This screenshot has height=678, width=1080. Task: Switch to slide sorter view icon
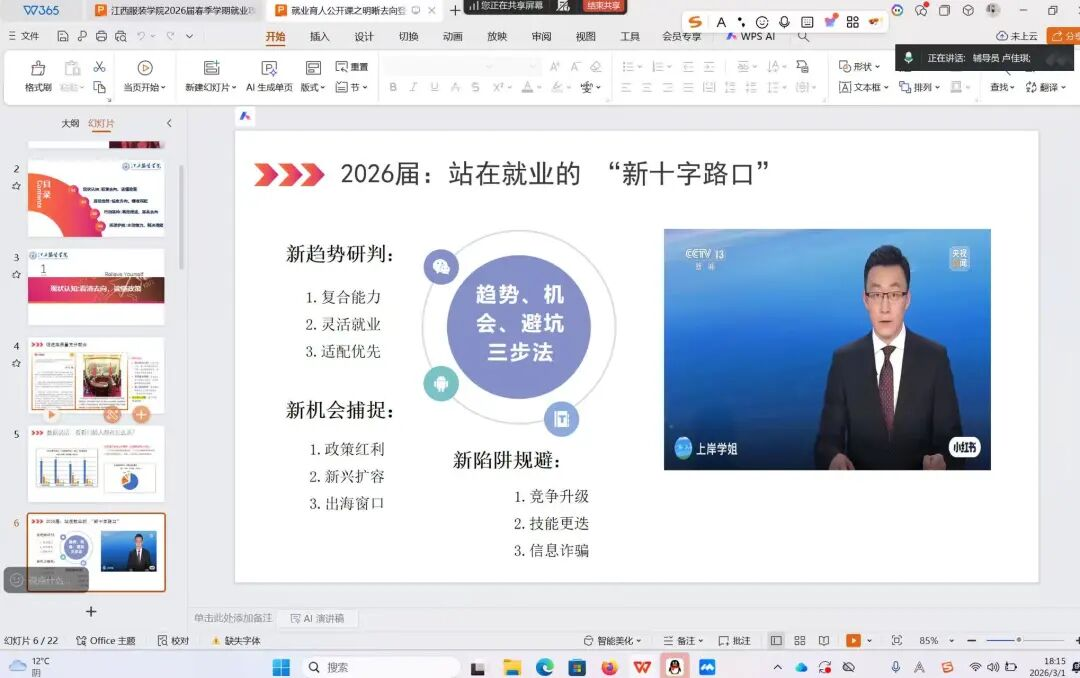(x=800, y=640)
